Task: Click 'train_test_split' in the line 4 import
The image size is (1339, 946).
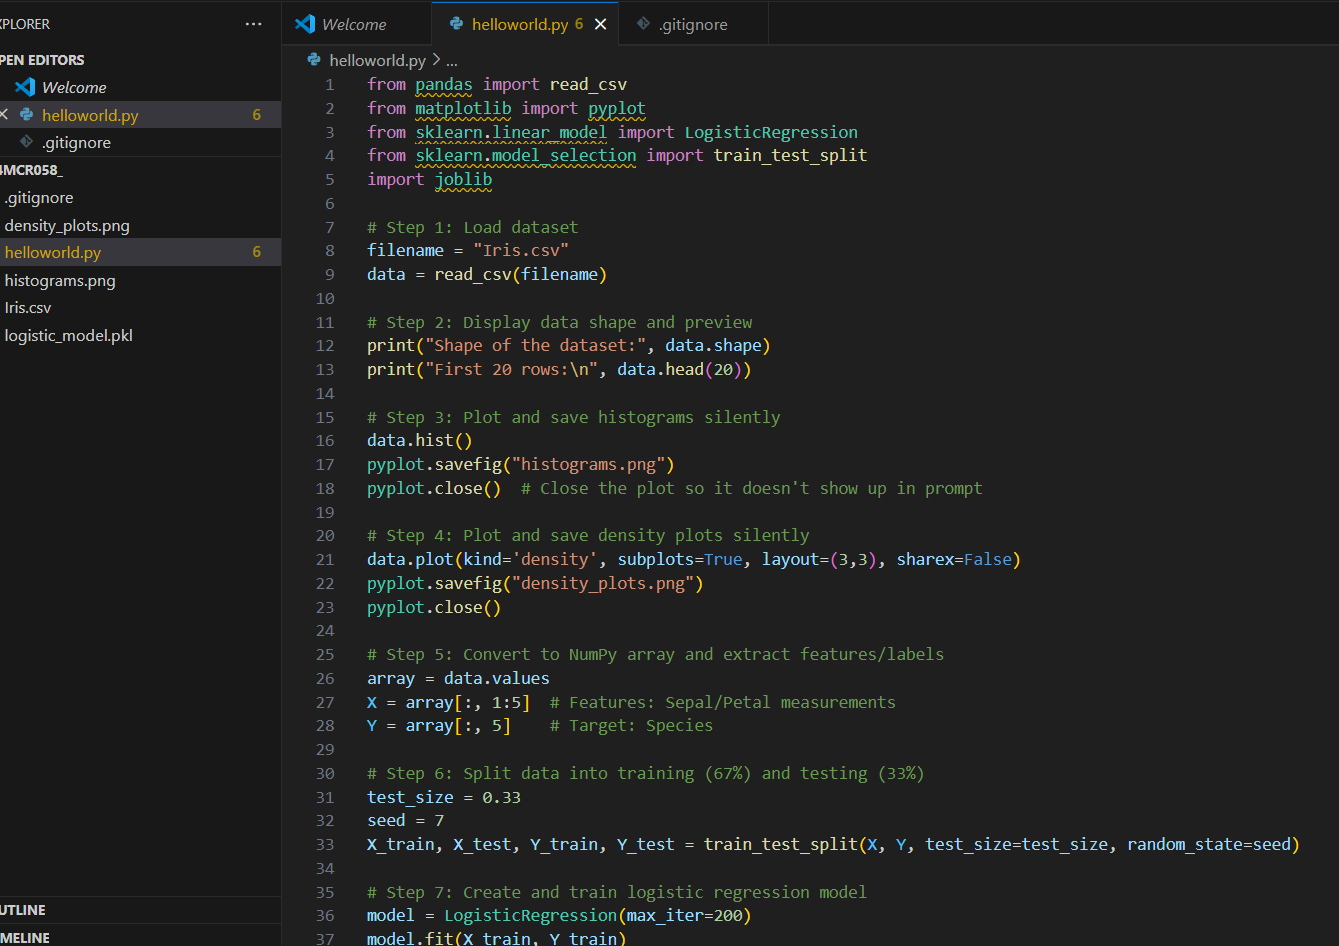Action: pyautogui.click(x=790, y=156)
